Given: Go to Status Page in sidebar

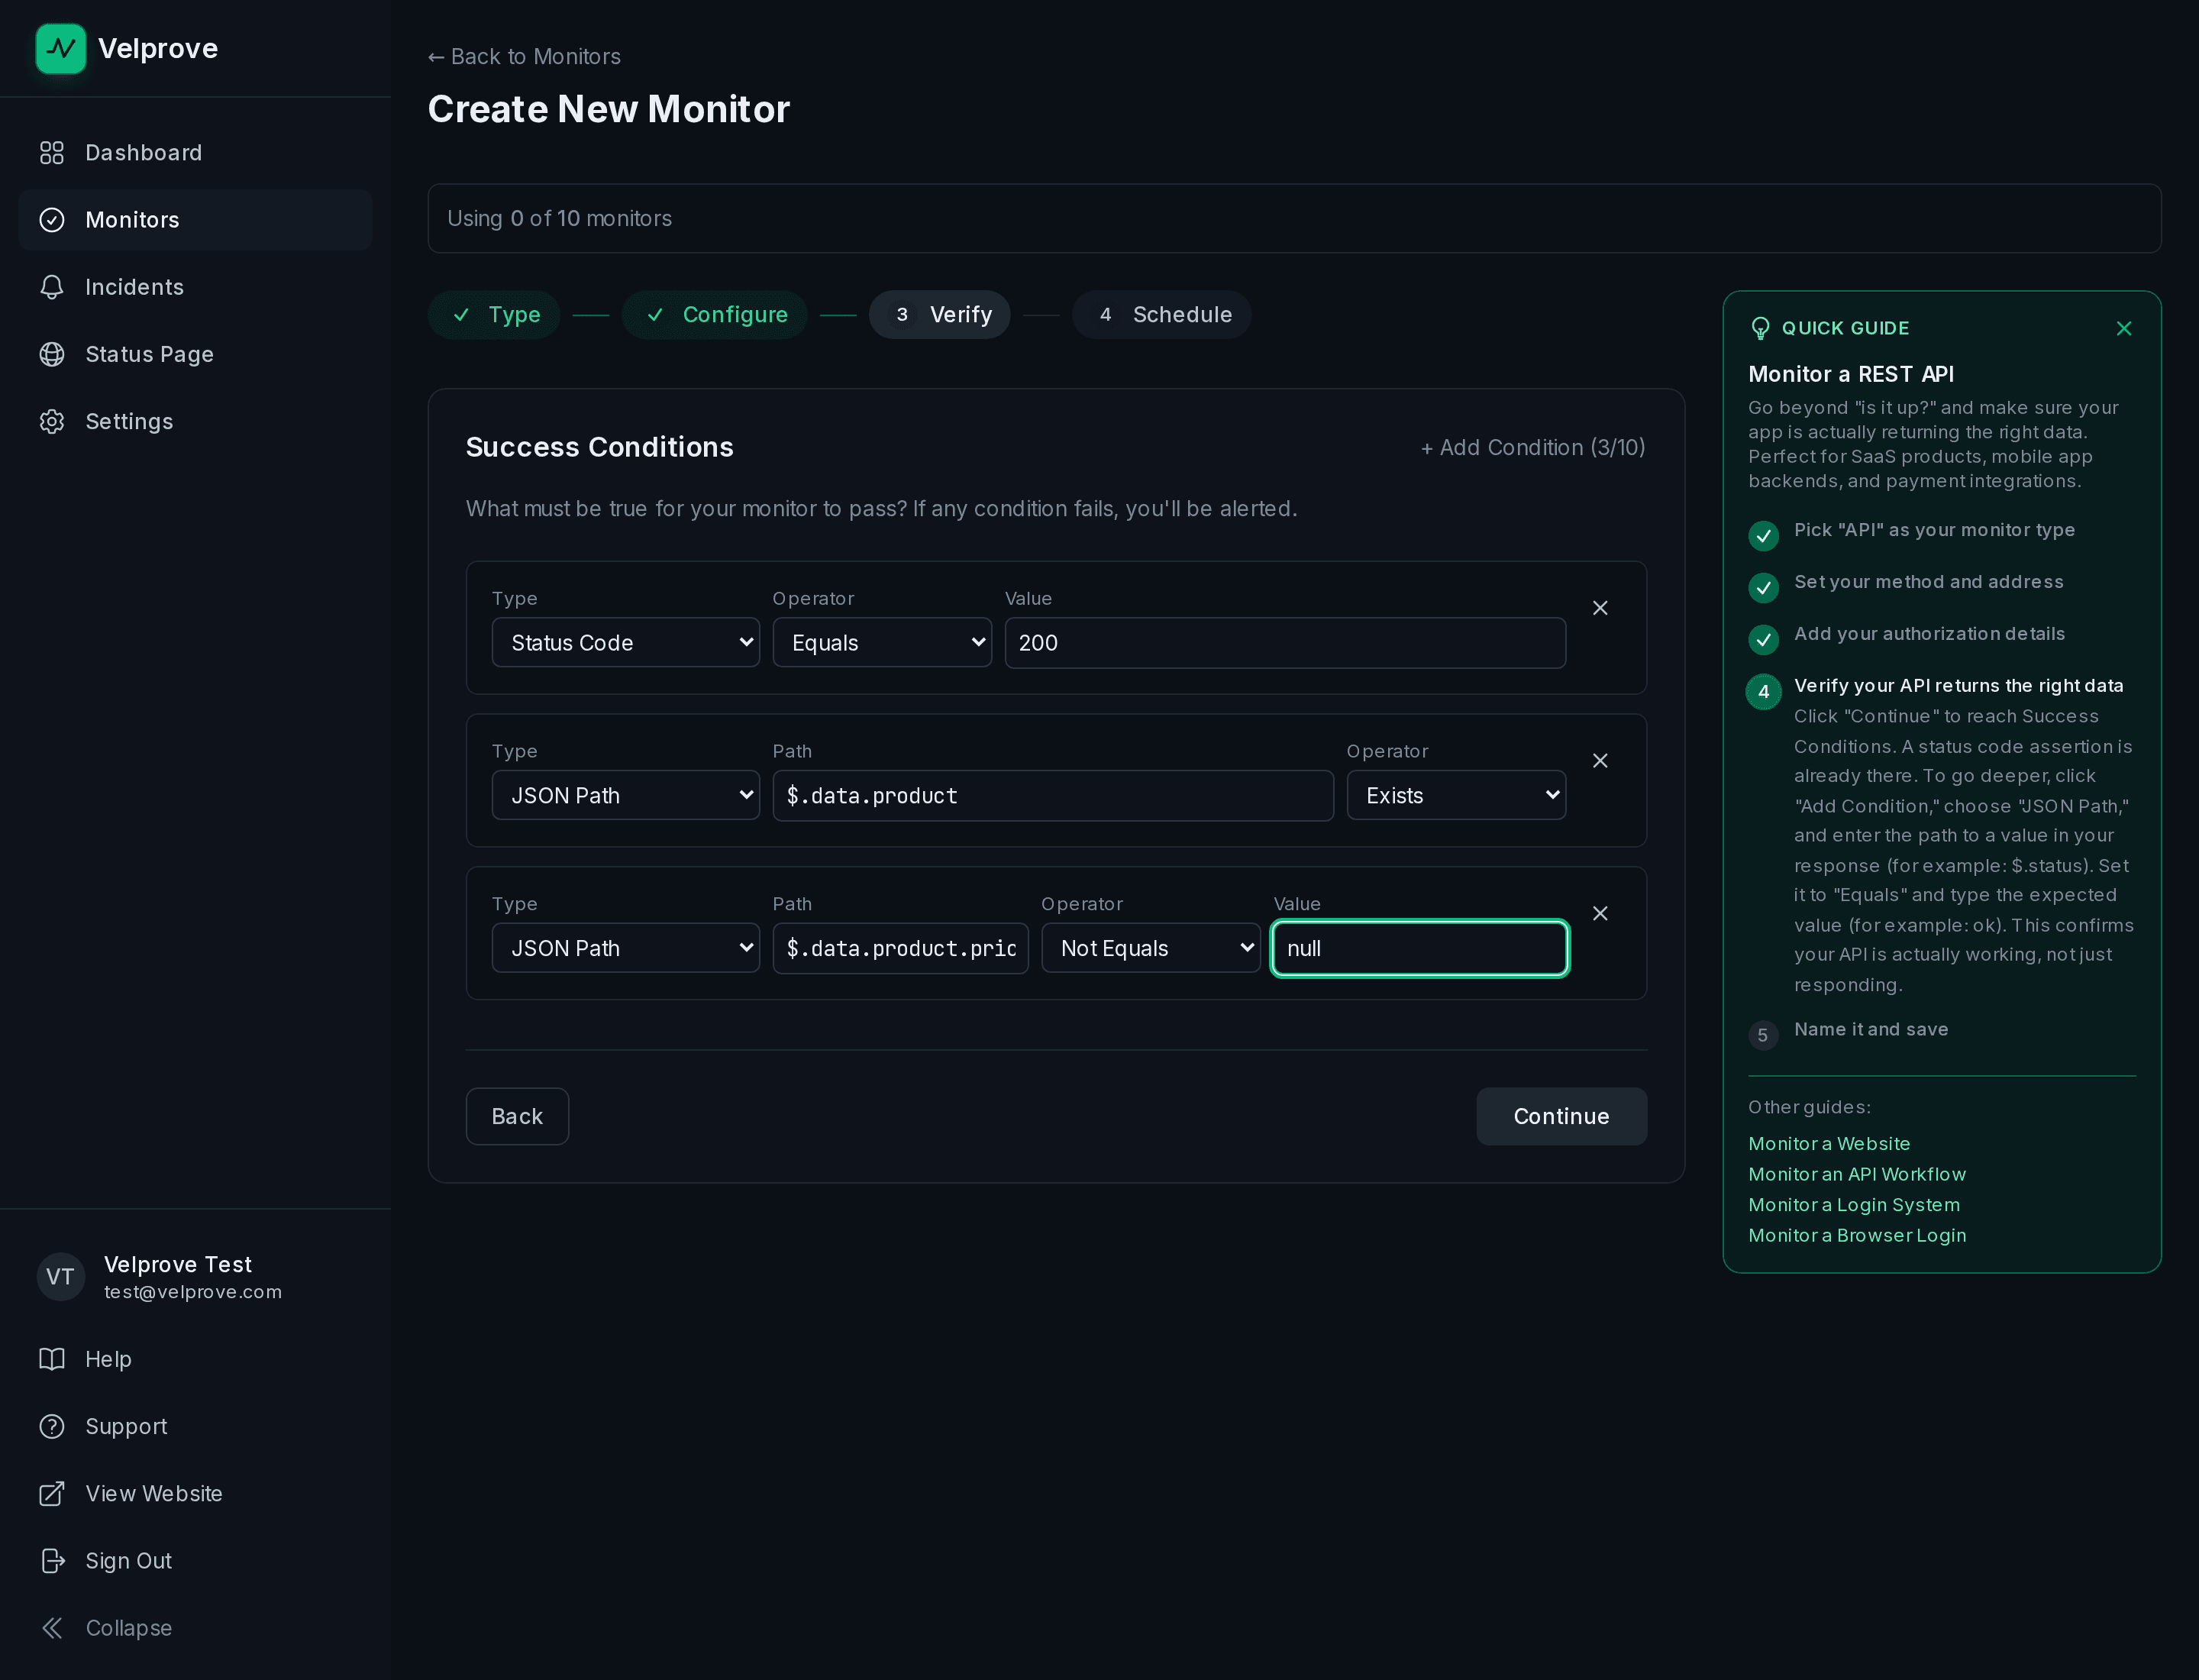Looking at the screenshot, I should pyautogui.click(x=195, y=354).
